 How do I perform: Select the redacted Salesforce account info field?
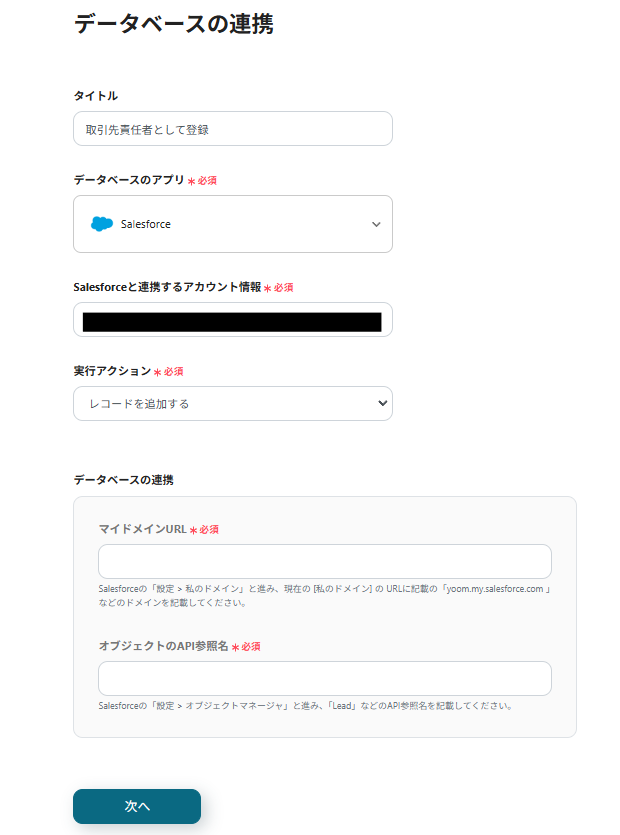232,319
